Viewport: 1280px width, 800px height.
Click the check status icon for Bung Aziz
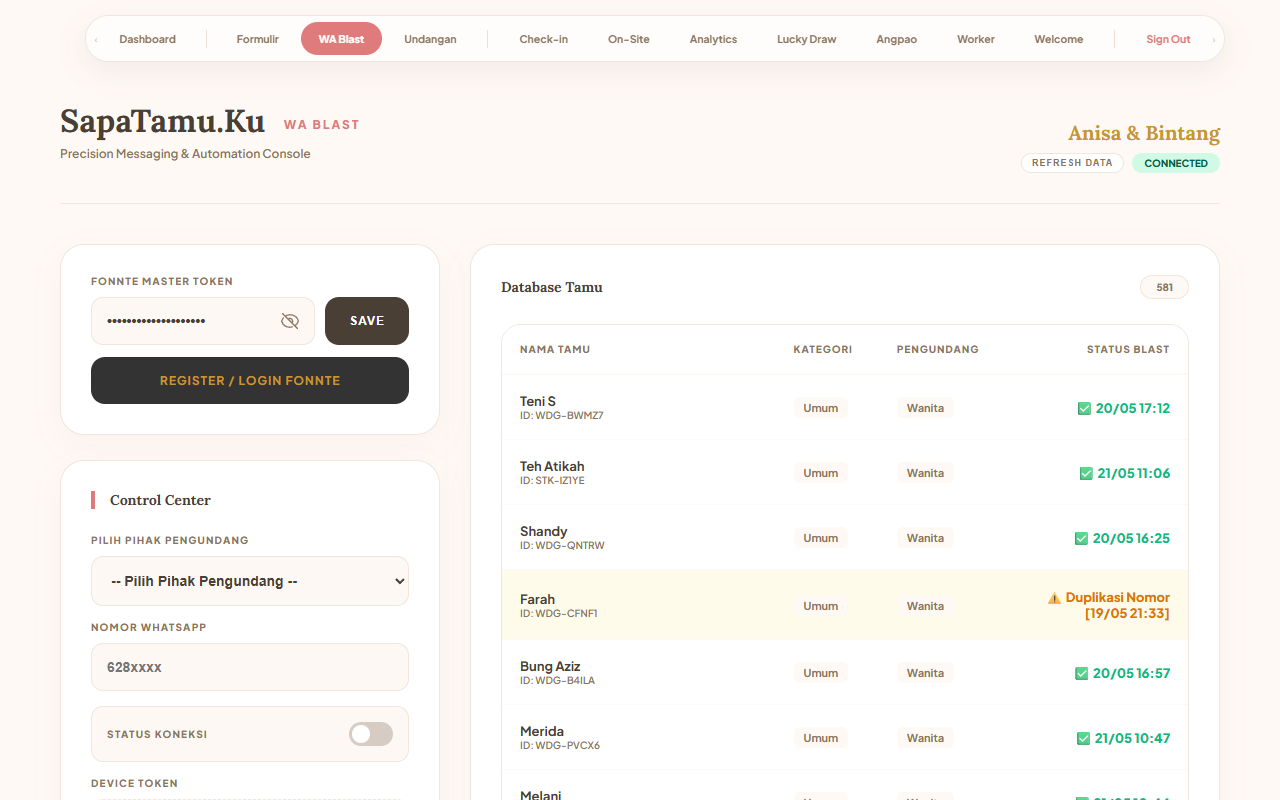click(x=1081, y=673)
